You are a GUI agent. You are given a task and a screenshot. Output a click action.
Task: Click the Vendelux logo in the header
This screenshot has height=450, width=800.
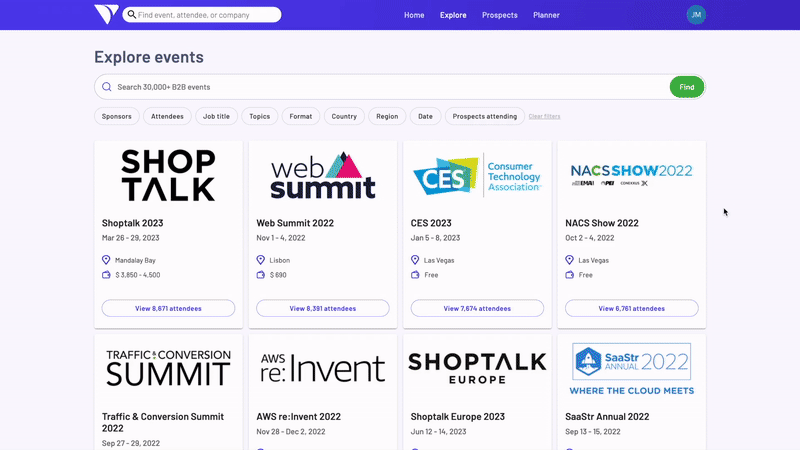tap(106, 14)
